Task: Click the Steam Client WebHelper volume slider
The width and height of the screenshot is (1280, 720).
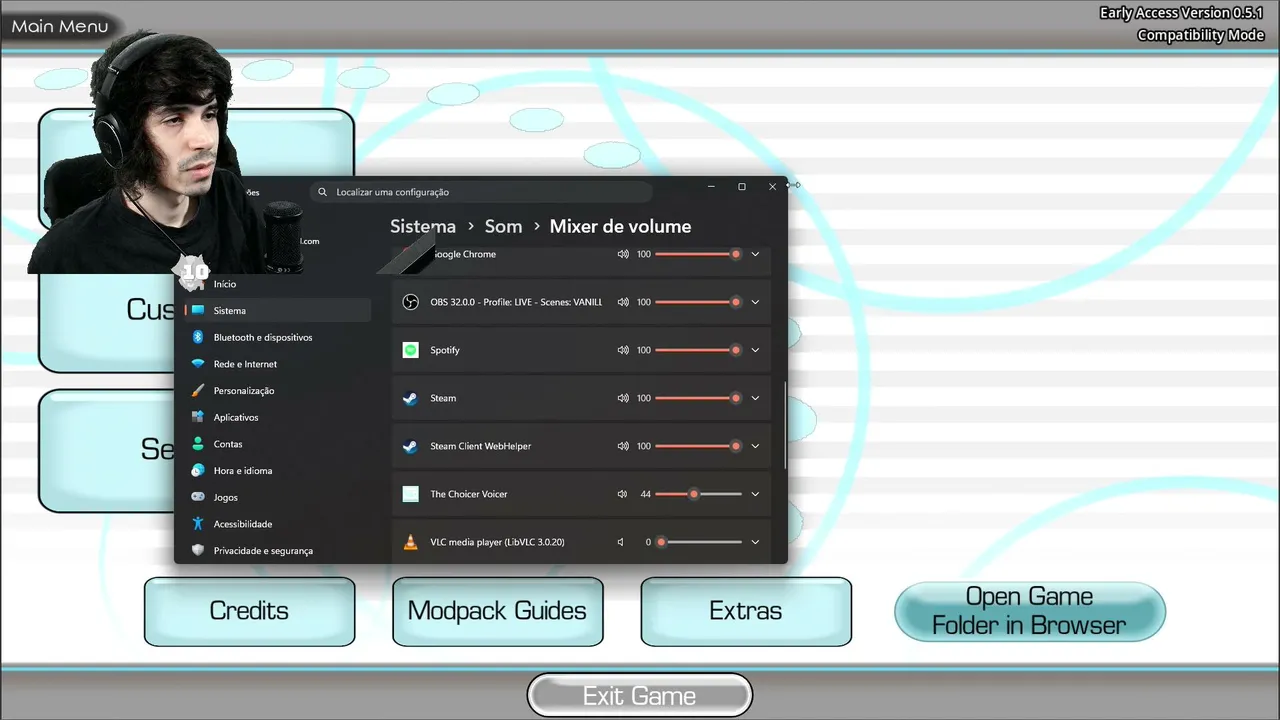Action: (x=698, y=446)
